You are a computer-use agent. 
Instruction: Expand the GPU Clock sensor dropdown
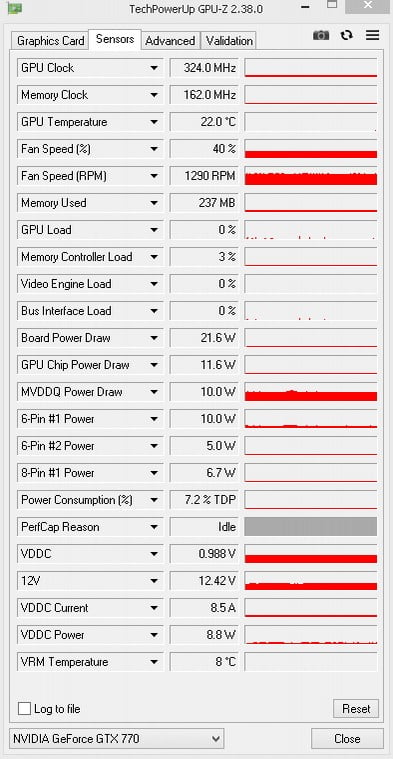pyautogui.click(x=154, y=68)
